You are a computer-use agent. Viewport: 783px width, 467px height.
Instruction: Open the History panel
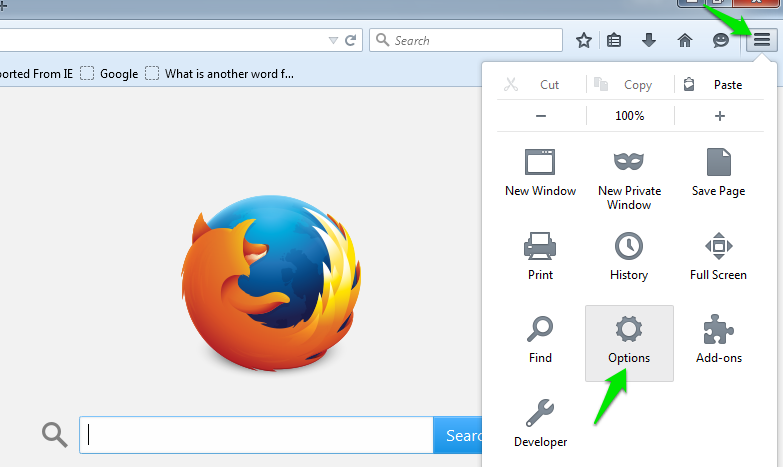pos(629,256)
